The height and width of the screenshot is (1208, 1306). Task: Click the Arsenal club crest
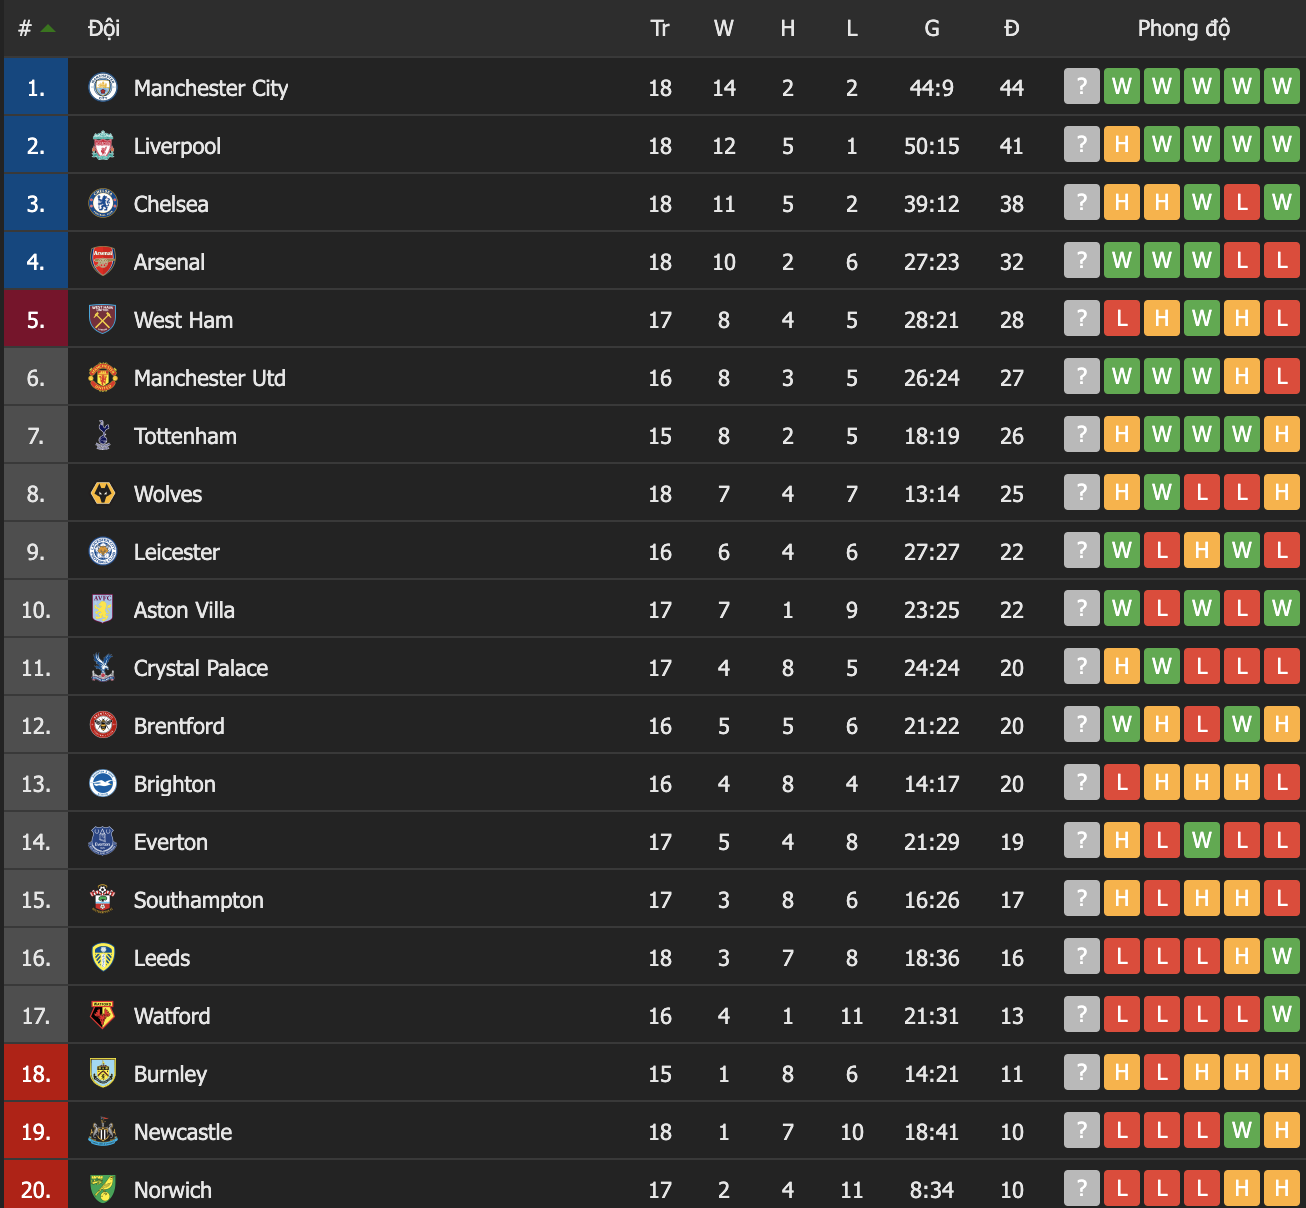(x=103, y=262)
